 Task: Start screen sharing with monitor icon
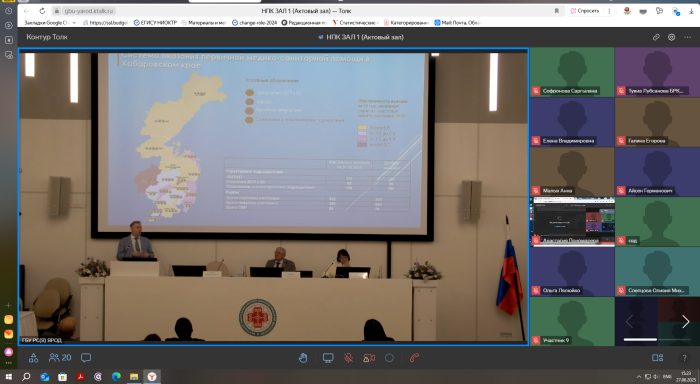[x=328, y=358]
